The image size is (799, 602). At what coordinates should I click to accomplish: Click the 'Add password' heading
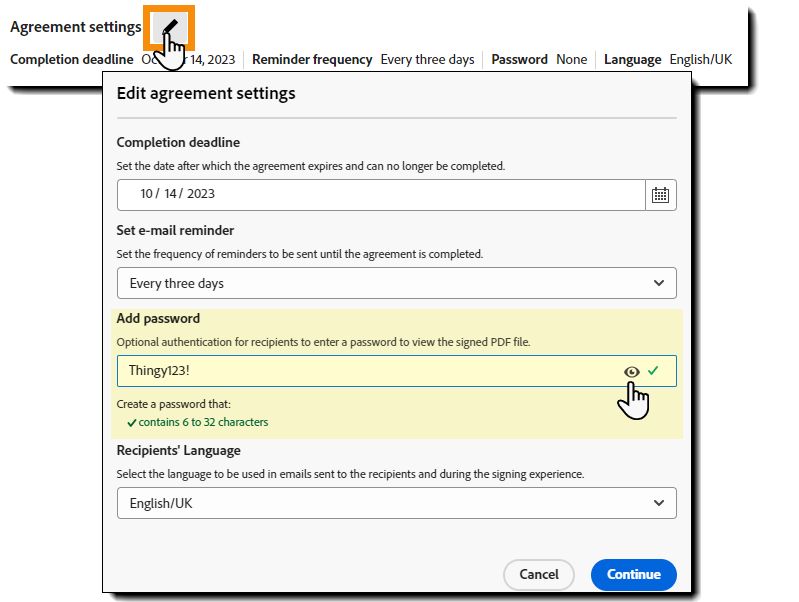(158, 319)
